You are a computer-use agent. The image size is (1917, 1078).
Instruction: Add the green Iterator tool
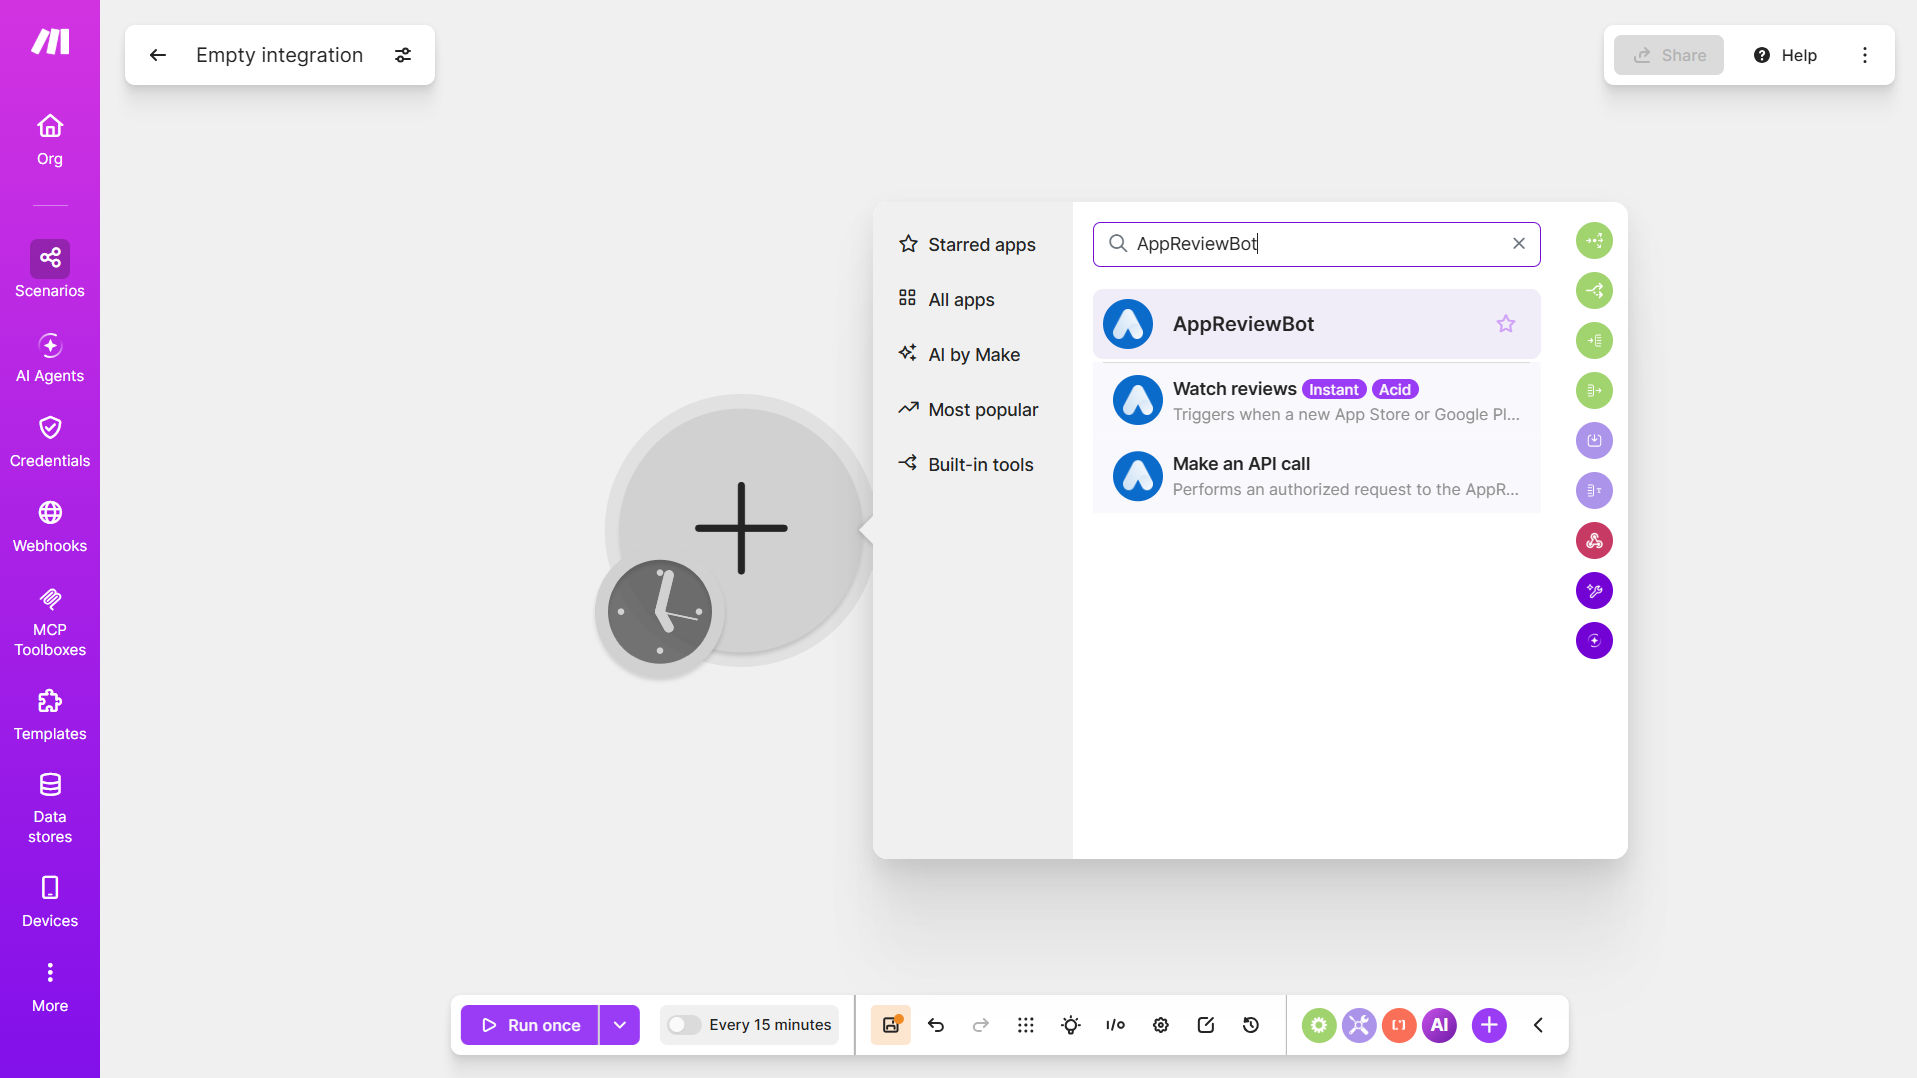(x=1594, y=341)
